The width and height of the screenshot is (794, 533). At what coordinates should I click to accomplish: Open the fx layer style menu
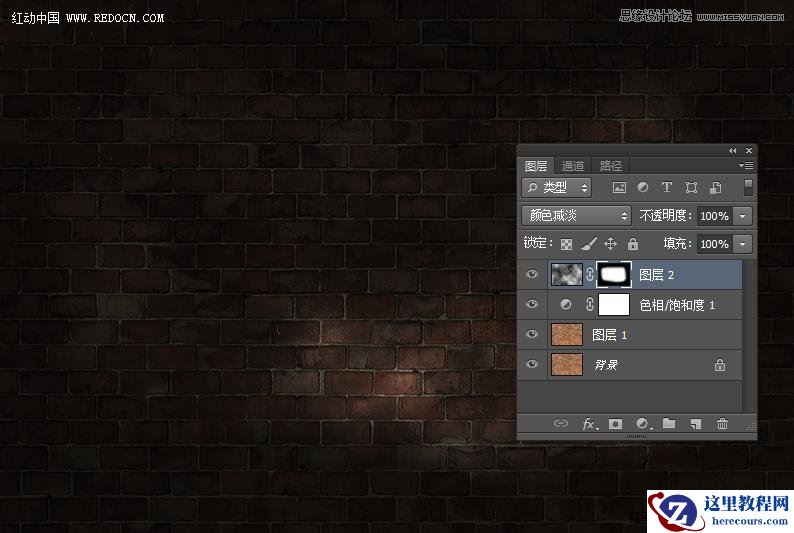589,424
